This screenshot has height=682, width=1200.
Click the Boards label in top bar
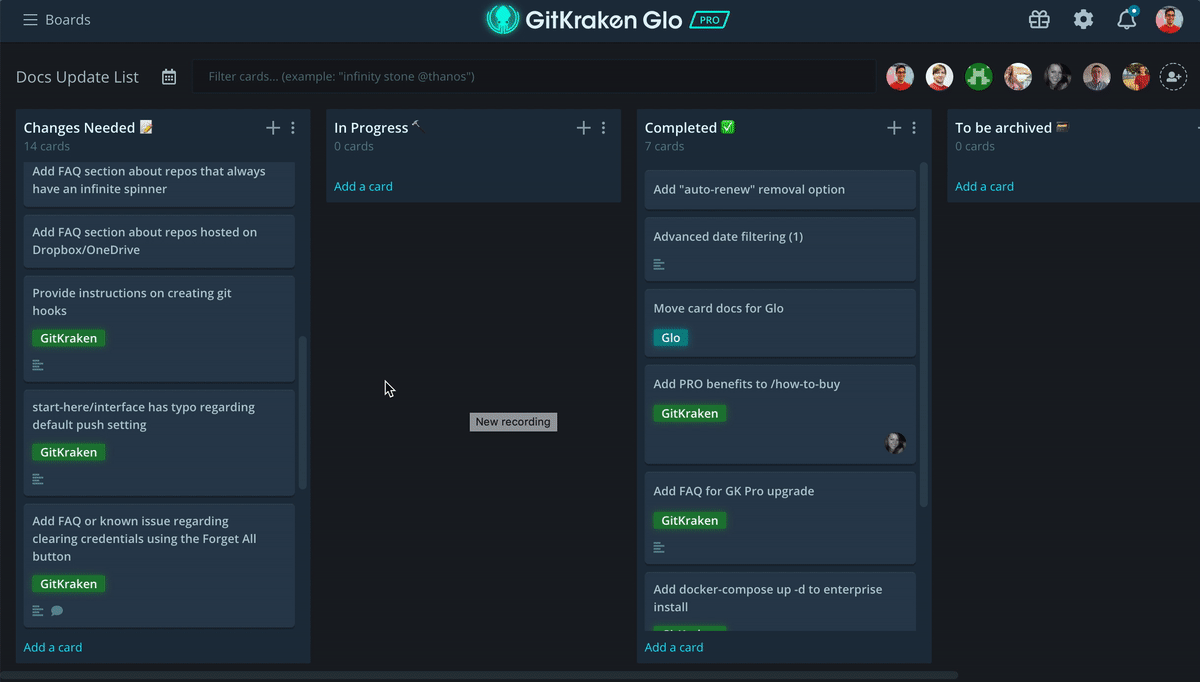coord(68,20)
